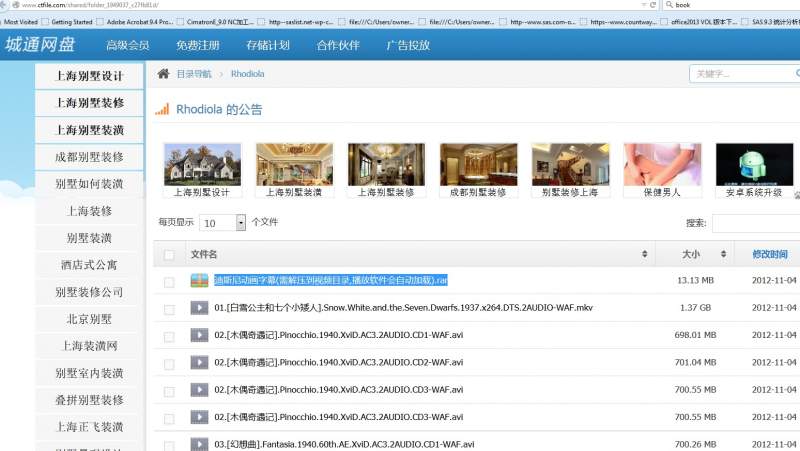
Task: Click the 安卓系统升级 Android thumbnail
Action: (755, 165)
